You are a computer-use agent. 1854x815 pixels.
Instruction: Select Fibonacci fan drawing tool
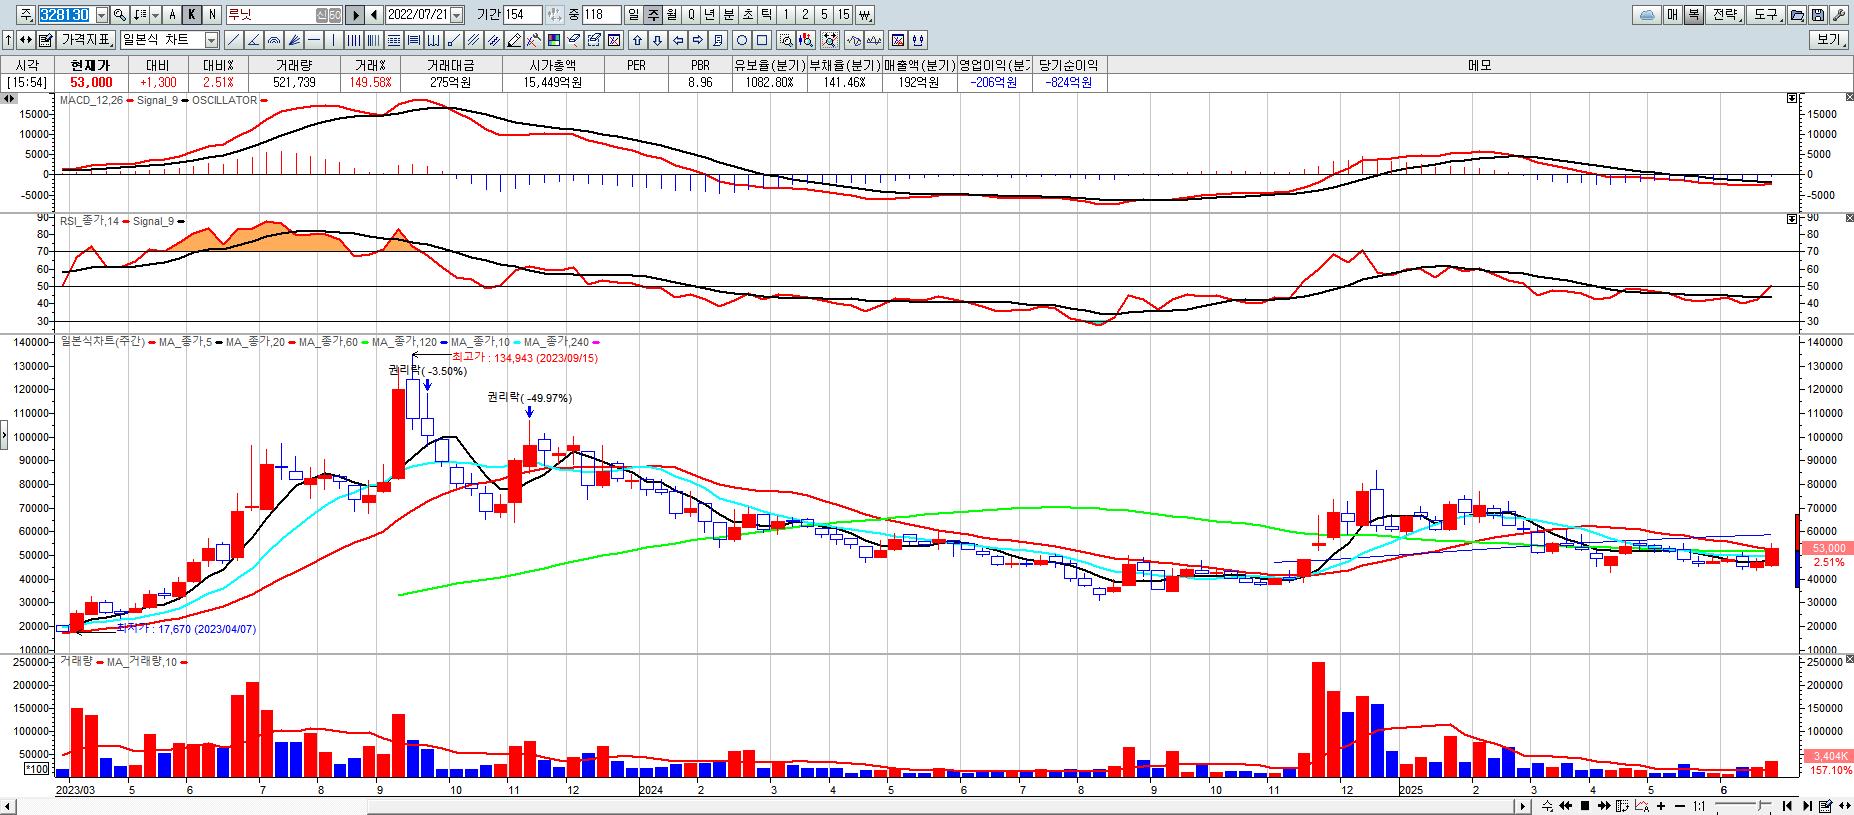coord(294,40)
